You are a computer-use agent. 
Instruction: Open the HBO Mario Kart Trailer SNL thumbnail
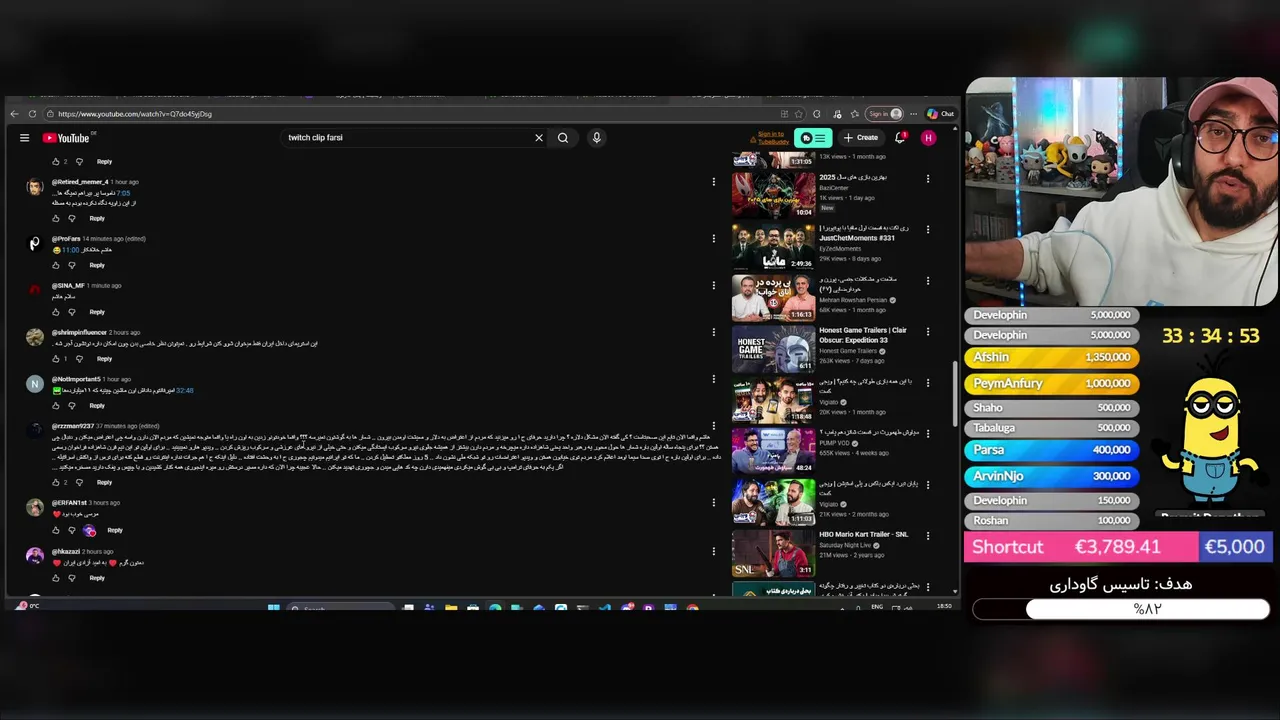point(773,554)
